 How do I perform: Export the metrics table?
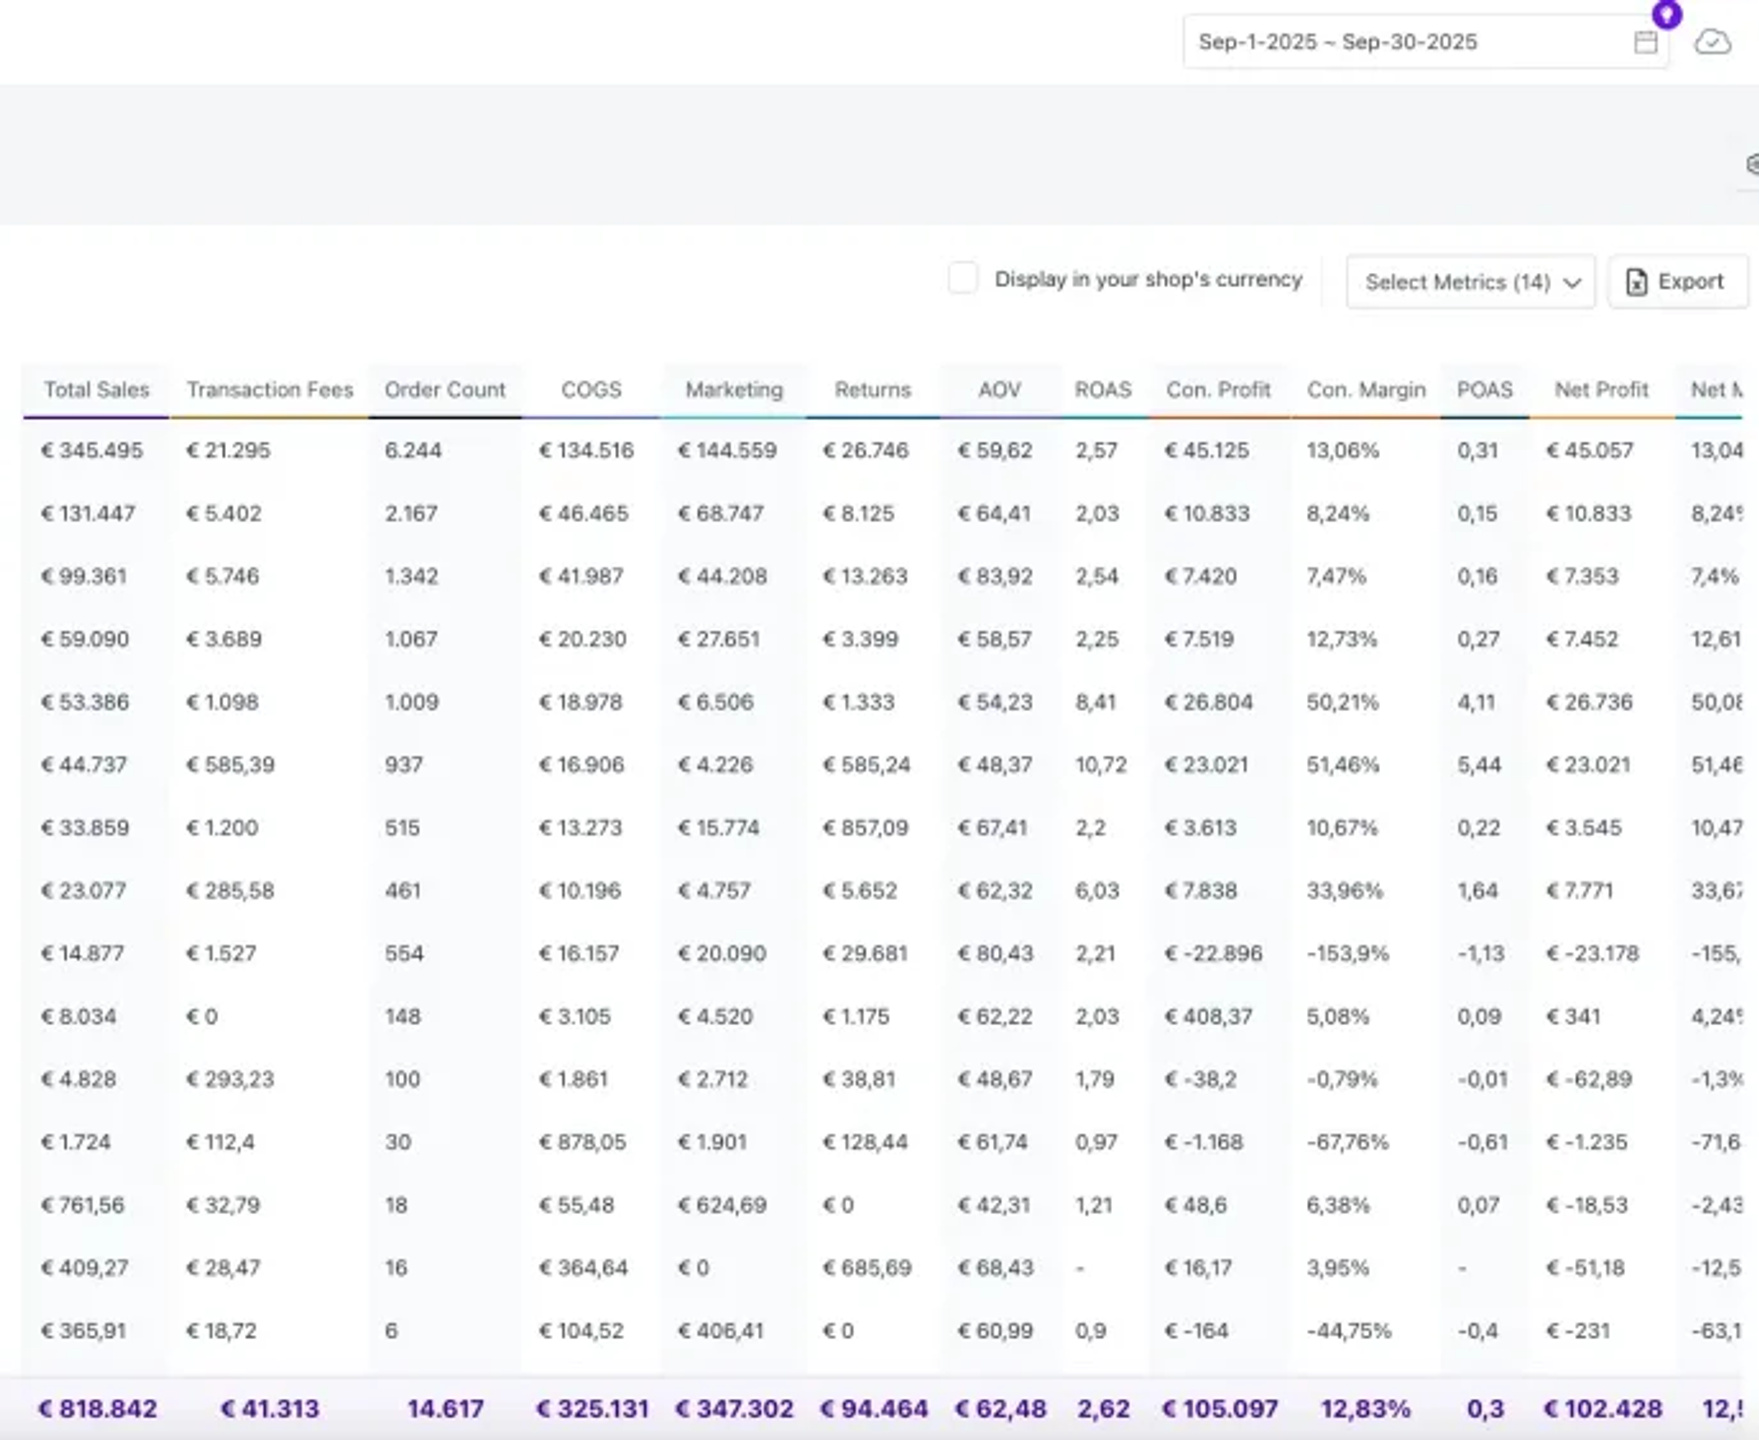click(x=1678, y=282)
